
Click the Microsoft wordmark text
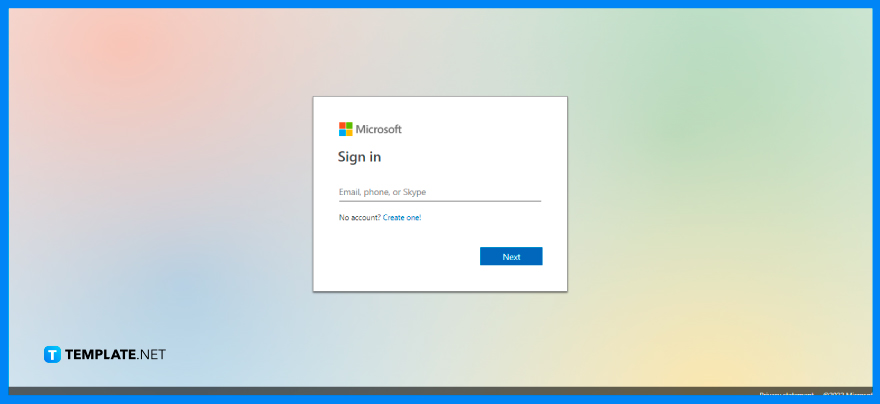[x=379, y=129]
